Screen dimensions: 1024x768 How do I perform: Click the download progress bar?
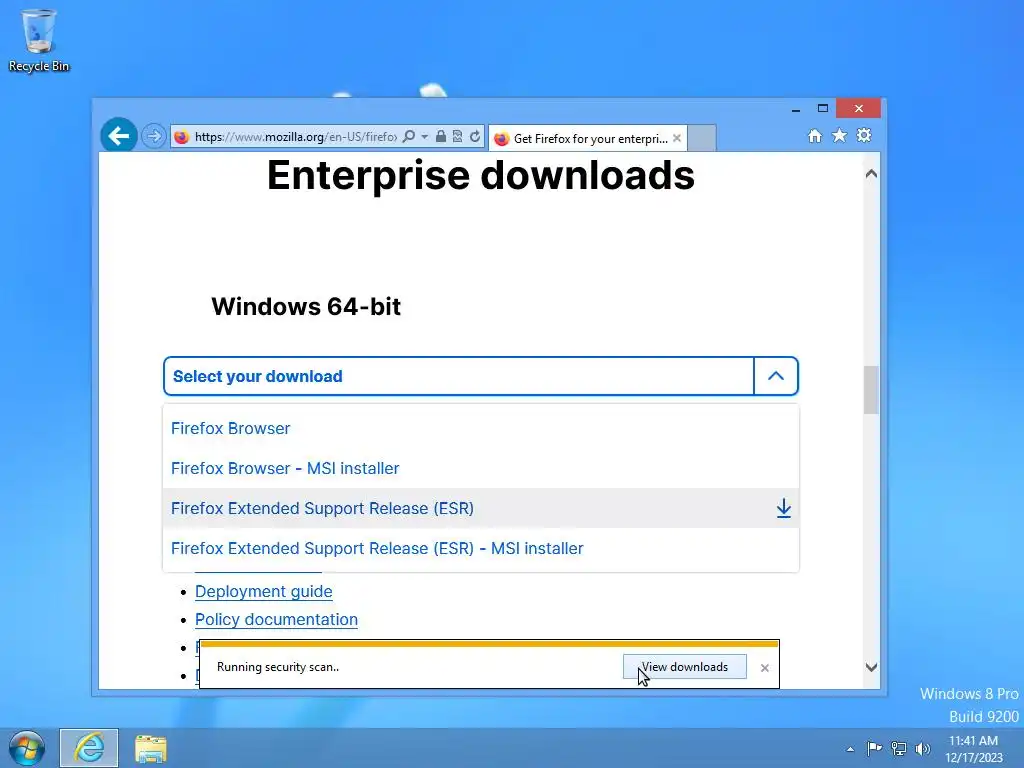point(489,644)
